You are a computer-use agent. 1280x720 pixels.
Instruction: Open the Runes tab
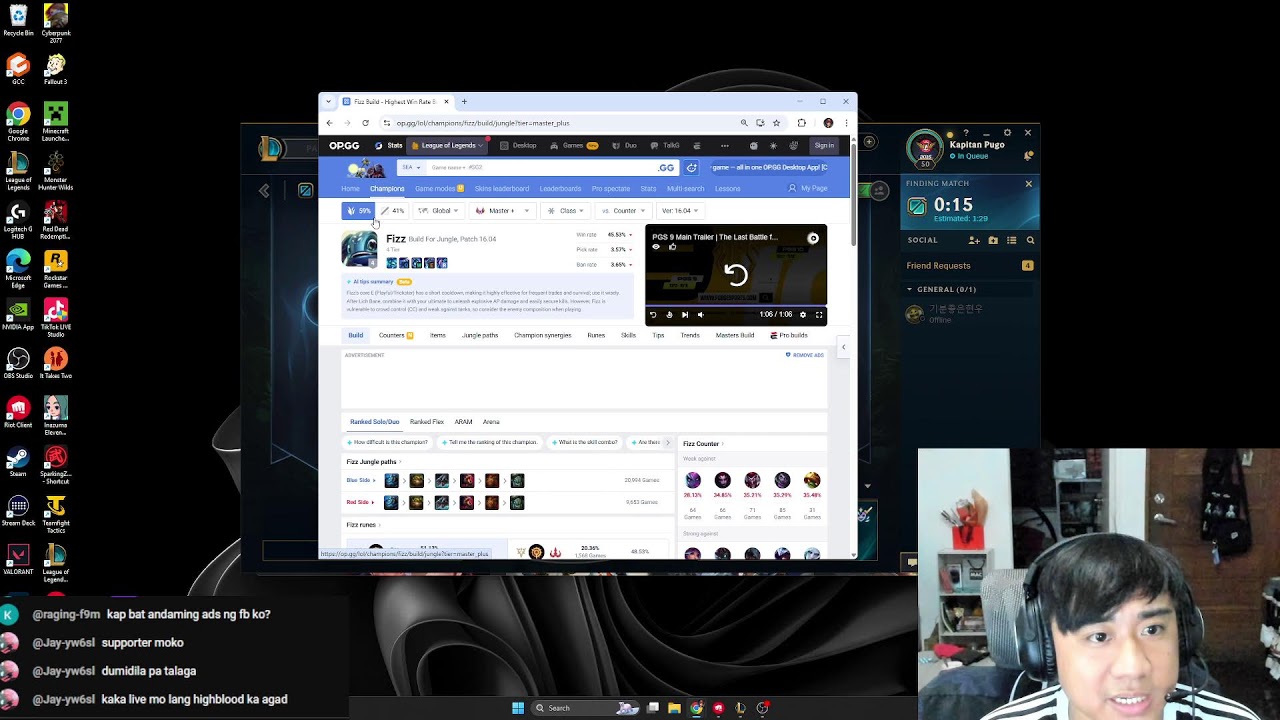tap(596, 335)
